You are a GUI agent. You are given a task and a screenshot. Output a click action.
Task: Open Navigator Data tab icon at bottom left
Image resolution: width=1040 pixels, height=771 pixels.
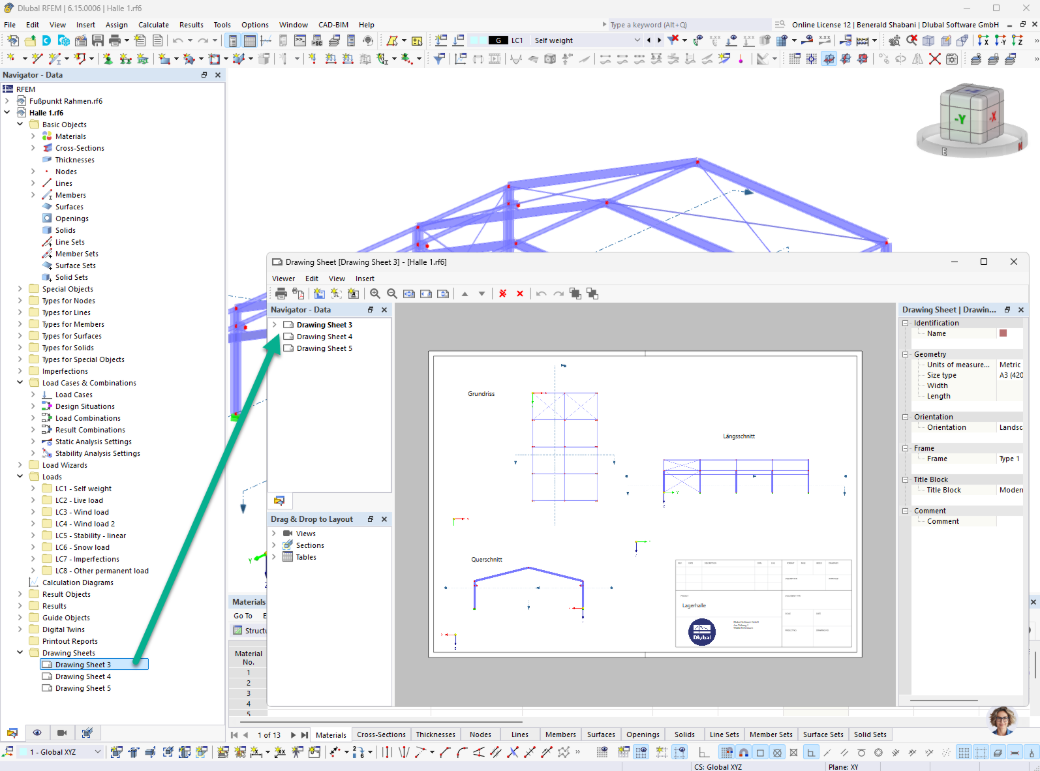coord(12,733)
